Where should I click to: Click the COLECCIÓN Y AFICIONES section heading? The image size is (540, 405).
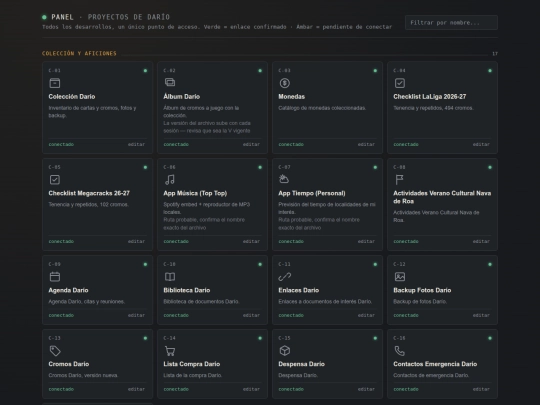click(79, 53)
